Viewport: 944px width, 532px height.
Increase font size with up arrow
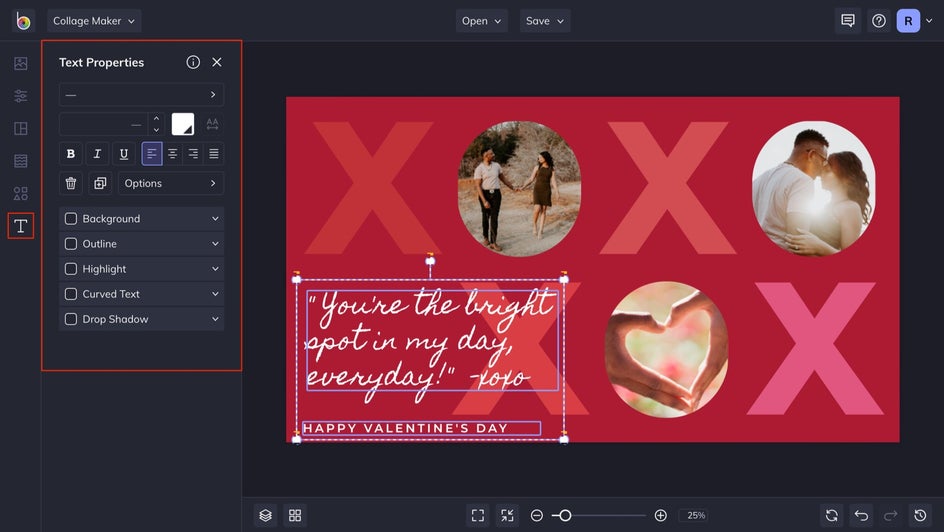157,119
